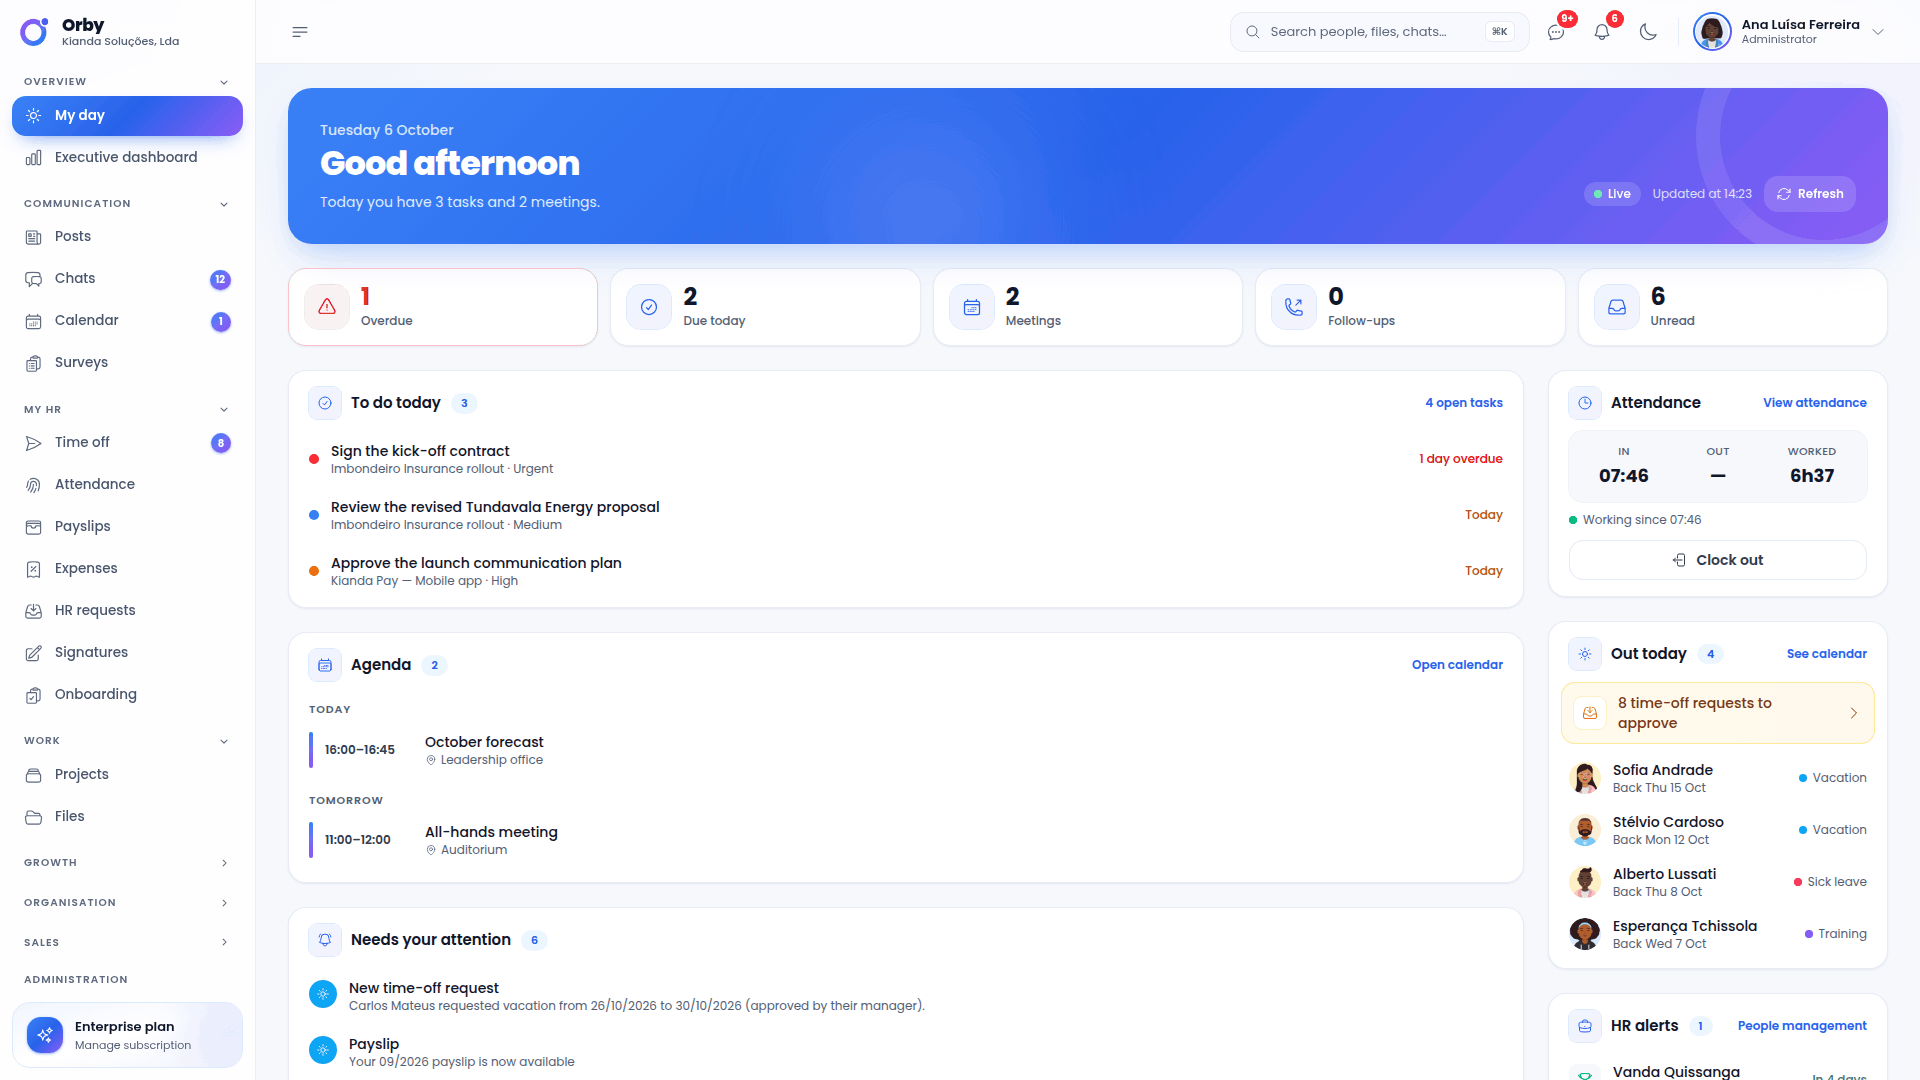Click the 4 open tasks link

(x=1464, y=403)
